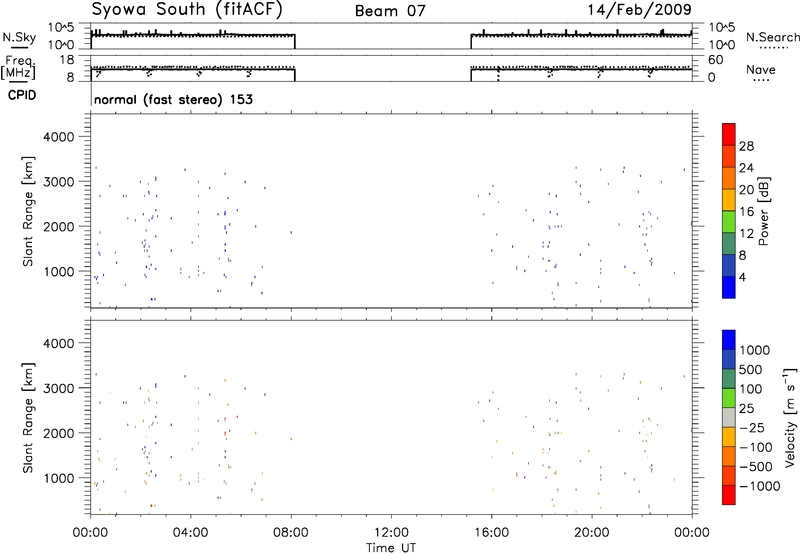Click the 'N.Search' legend label

click(x=773, y=37)
